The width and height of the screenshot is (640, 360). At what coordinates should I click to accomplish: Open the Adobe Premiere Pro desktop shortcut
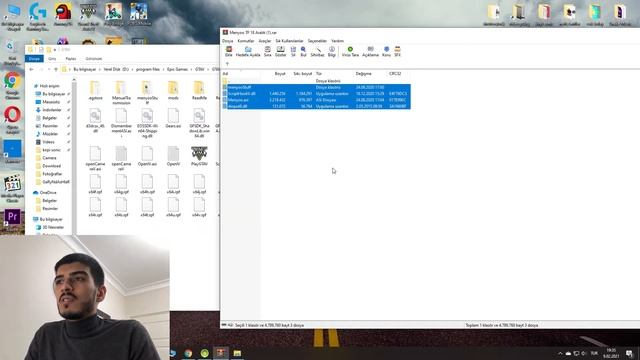click(12, 219)
